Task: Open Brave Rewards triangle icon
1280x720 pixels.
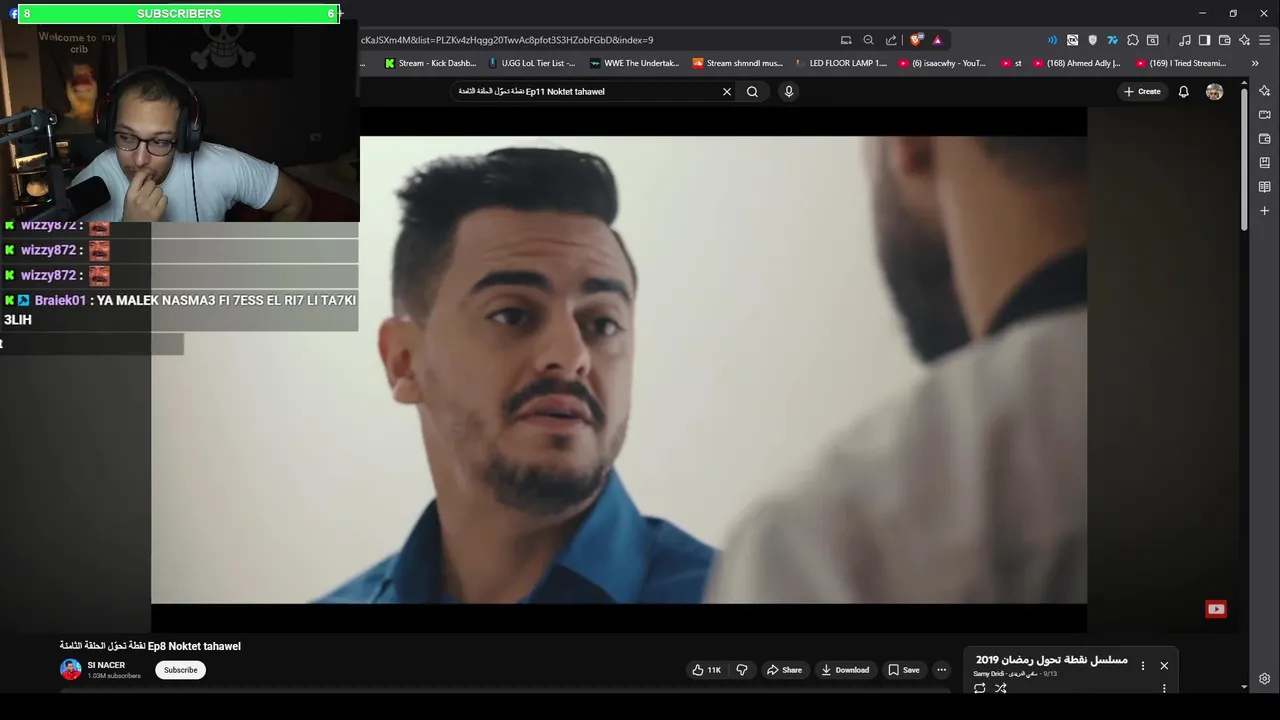Action: click(x=937, y=40)
